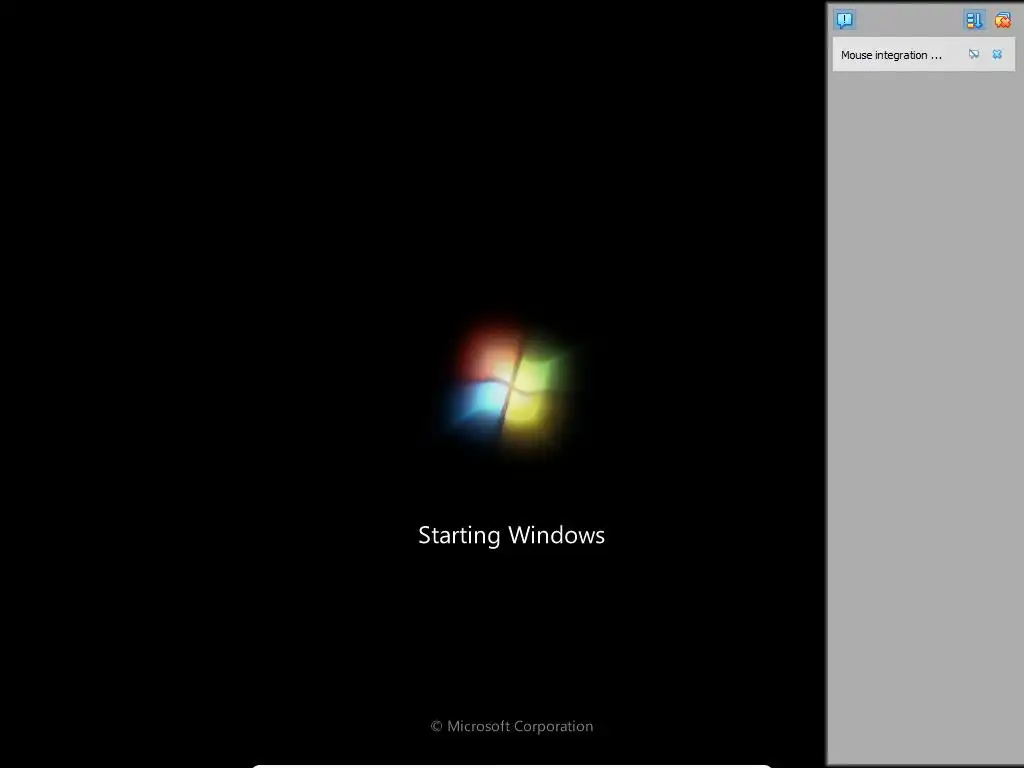This screenshot has height=768, width=1024.
Task: Suppress the Mouse integration notification
Action: (974, 54)
